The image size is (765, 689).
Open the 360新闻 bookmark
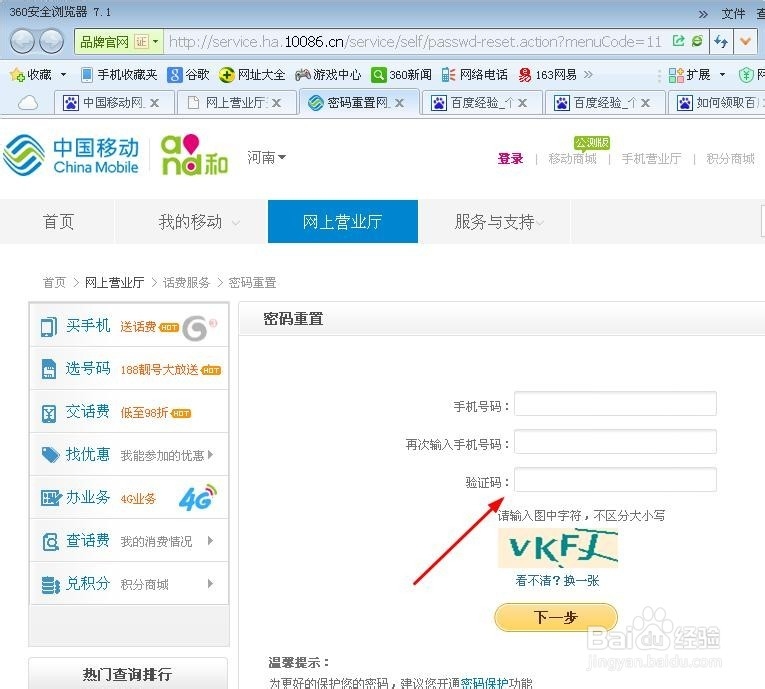[401, 75]
